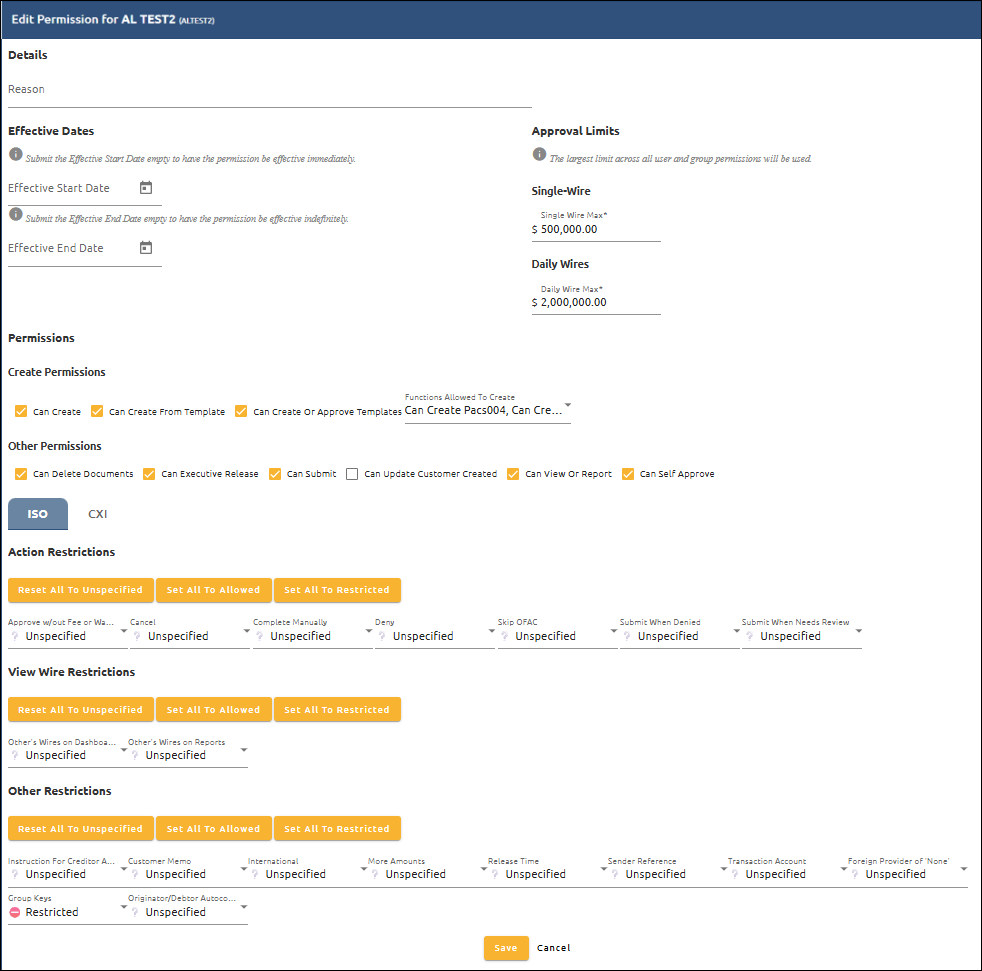This screenshot has height=971, width=982.
Task: Select the ISO tab
Action: click(37, 513)
